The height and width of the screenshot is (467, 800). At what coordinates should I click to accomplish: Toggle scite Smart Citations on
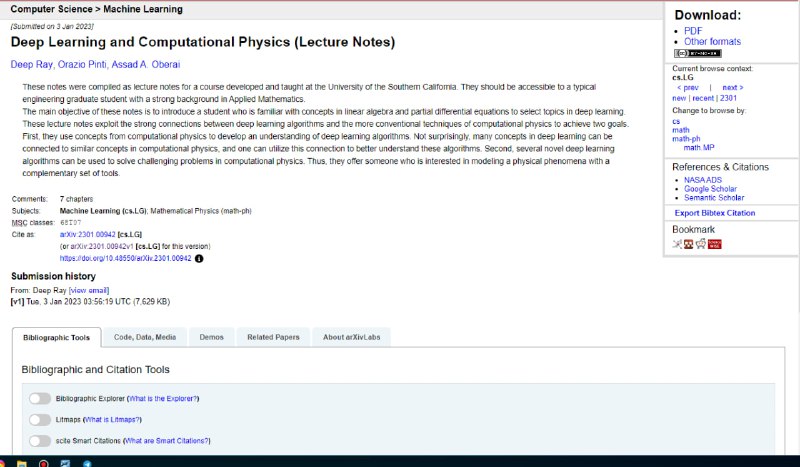point(40,441)
